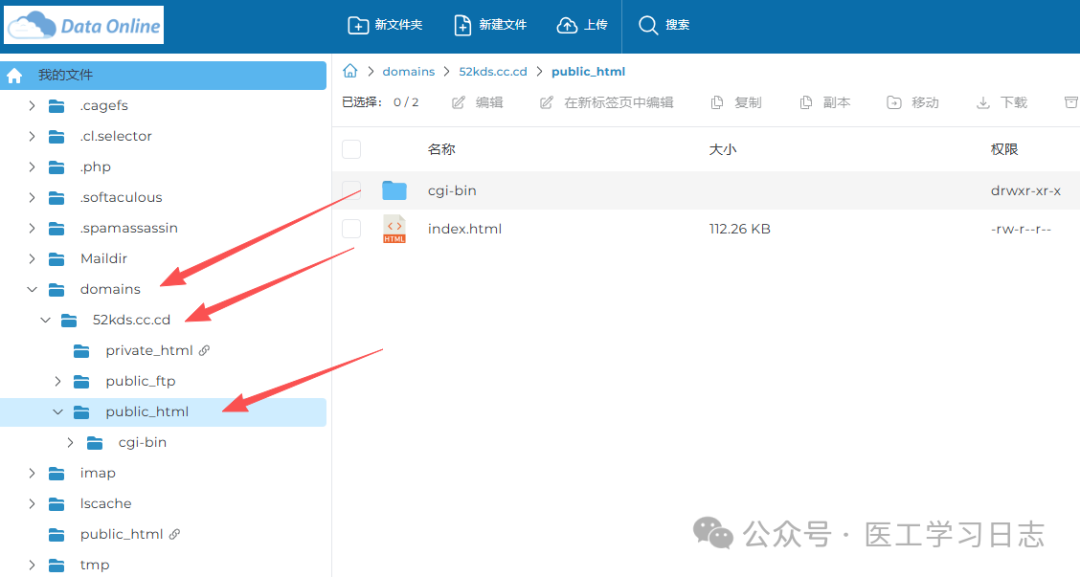Click the cgi-bin folder icon in file list

click(394, 190)
